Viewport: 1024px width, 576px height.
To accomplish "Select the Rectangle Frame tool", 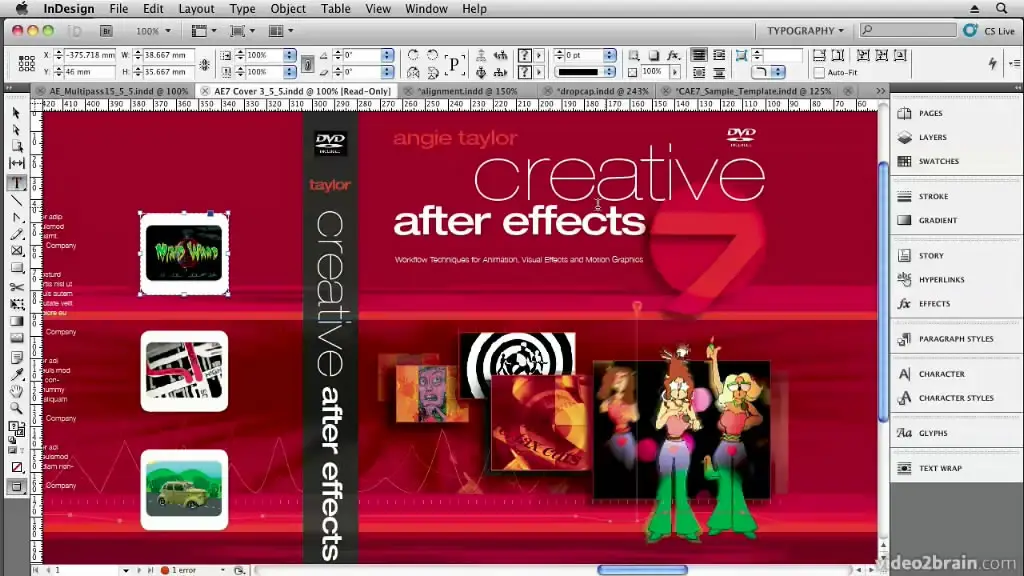I will click(16, 251).
